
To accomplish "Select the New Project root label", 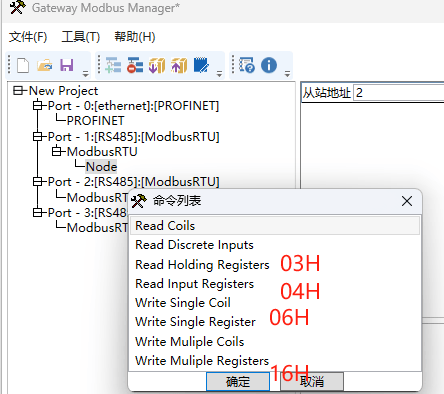I will click(x=63, y=91).
